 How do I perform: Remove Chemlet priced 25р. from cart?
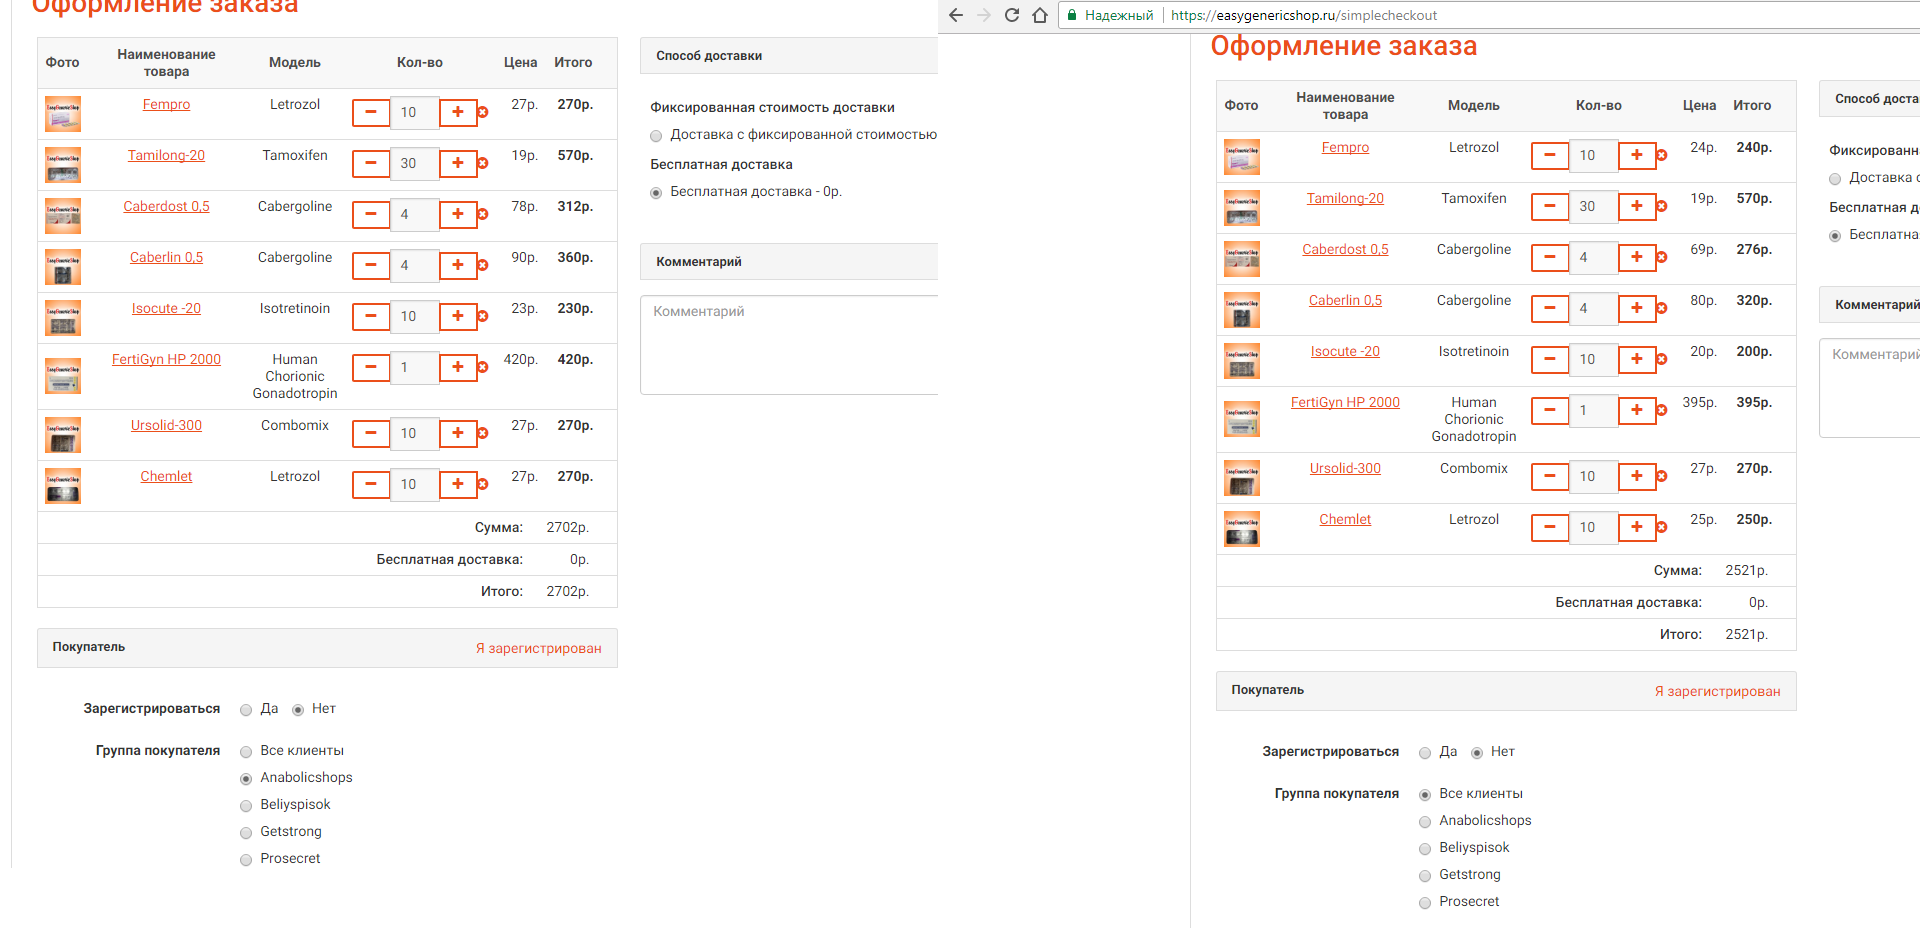[1662, 527]
